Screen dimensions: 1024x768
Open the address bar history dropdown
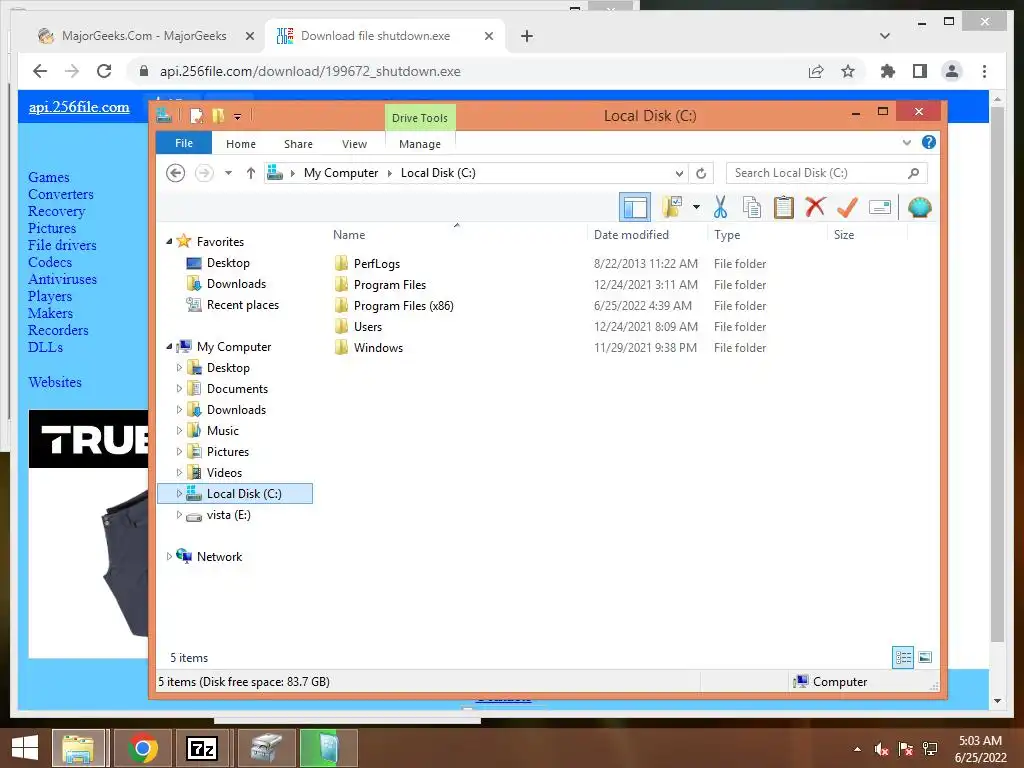click(679, 173)
